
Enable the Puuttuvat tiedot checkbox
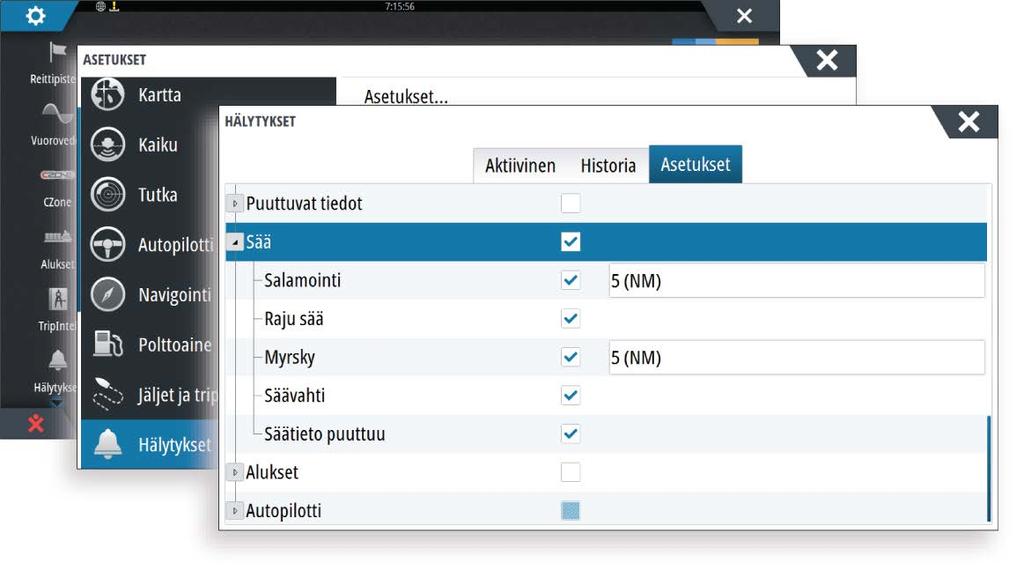(570, 203)
